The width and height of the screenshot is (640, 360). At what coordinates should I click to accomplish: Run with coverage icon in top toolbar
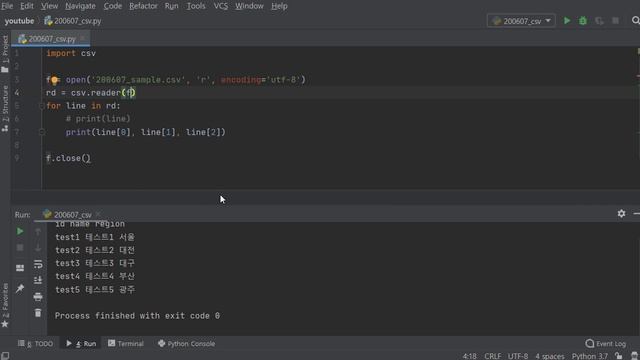click(x=599, y=21)
